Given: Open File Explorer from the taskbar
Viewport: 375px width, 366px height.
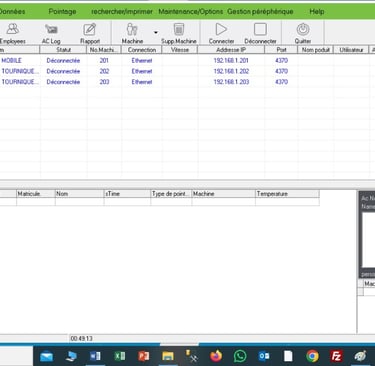Looking at the screenshot, I should [168, 356].
